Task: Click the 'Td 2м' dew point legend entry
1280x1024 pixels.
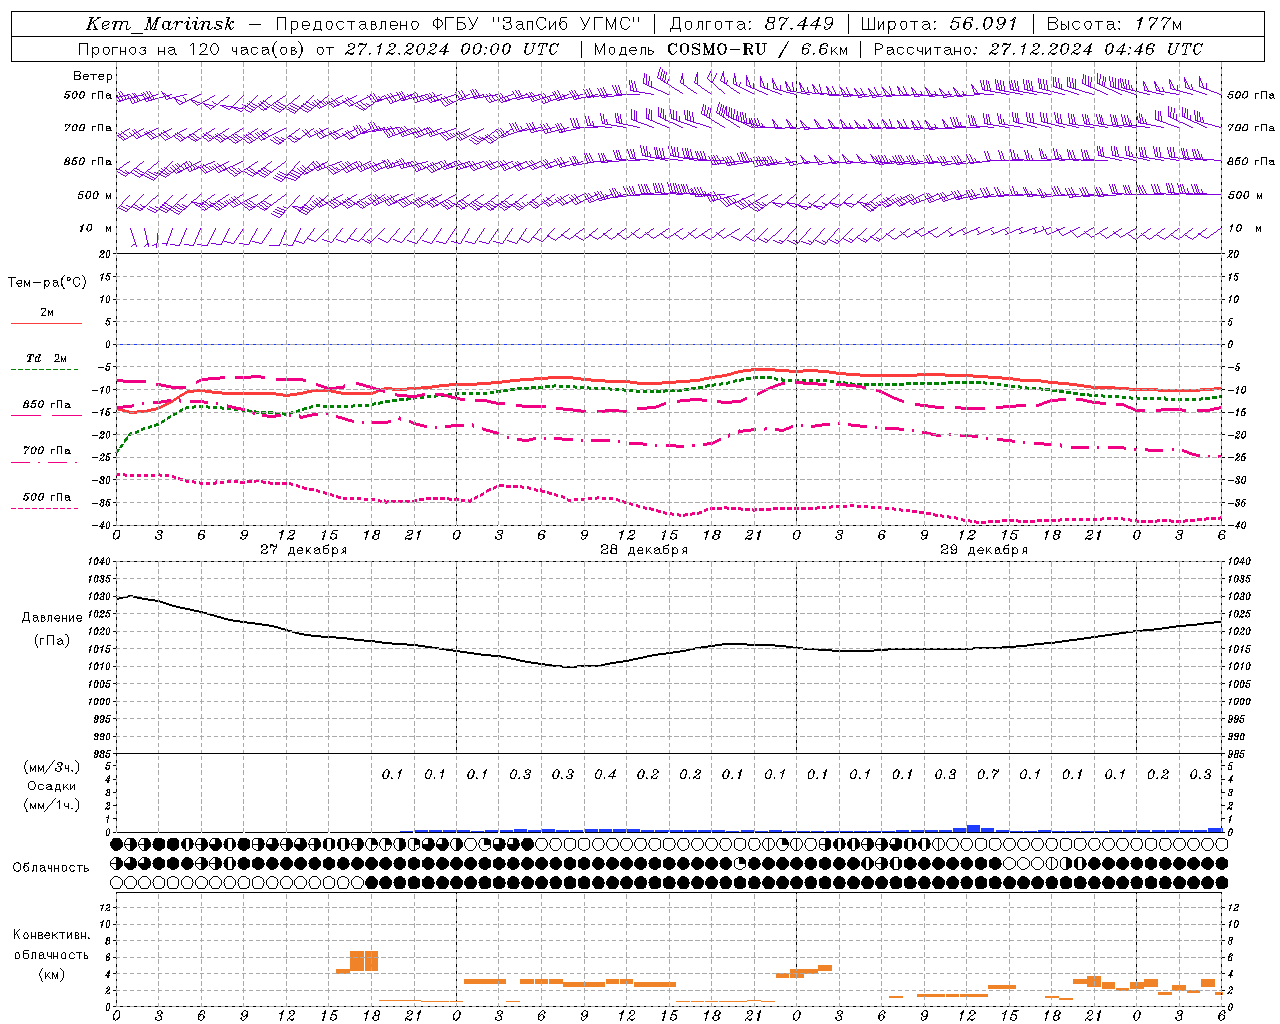Action: click(47, 358)
